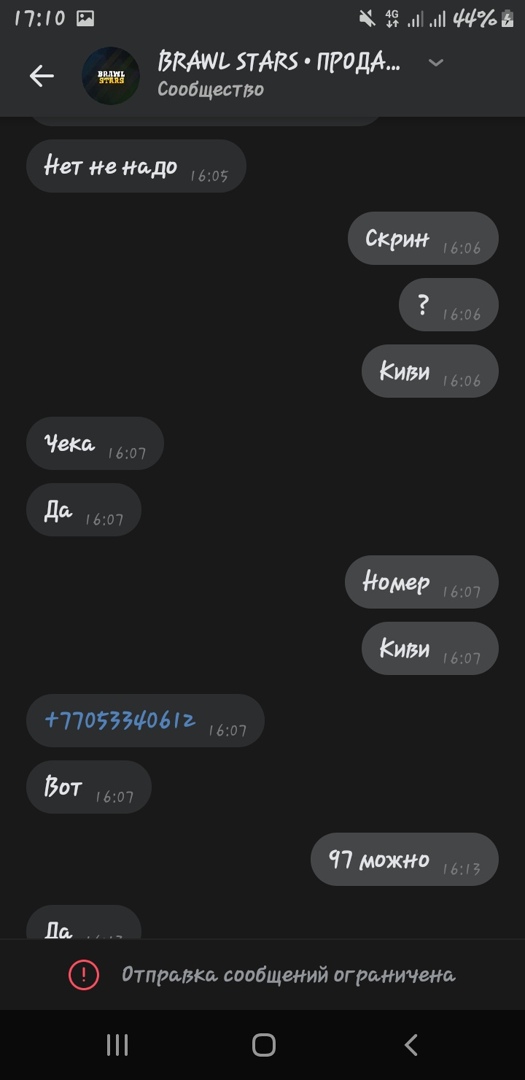Select the received message 'Чека'
The width and height of the screenshot is (525, 1080).
[x=95, y=444]
